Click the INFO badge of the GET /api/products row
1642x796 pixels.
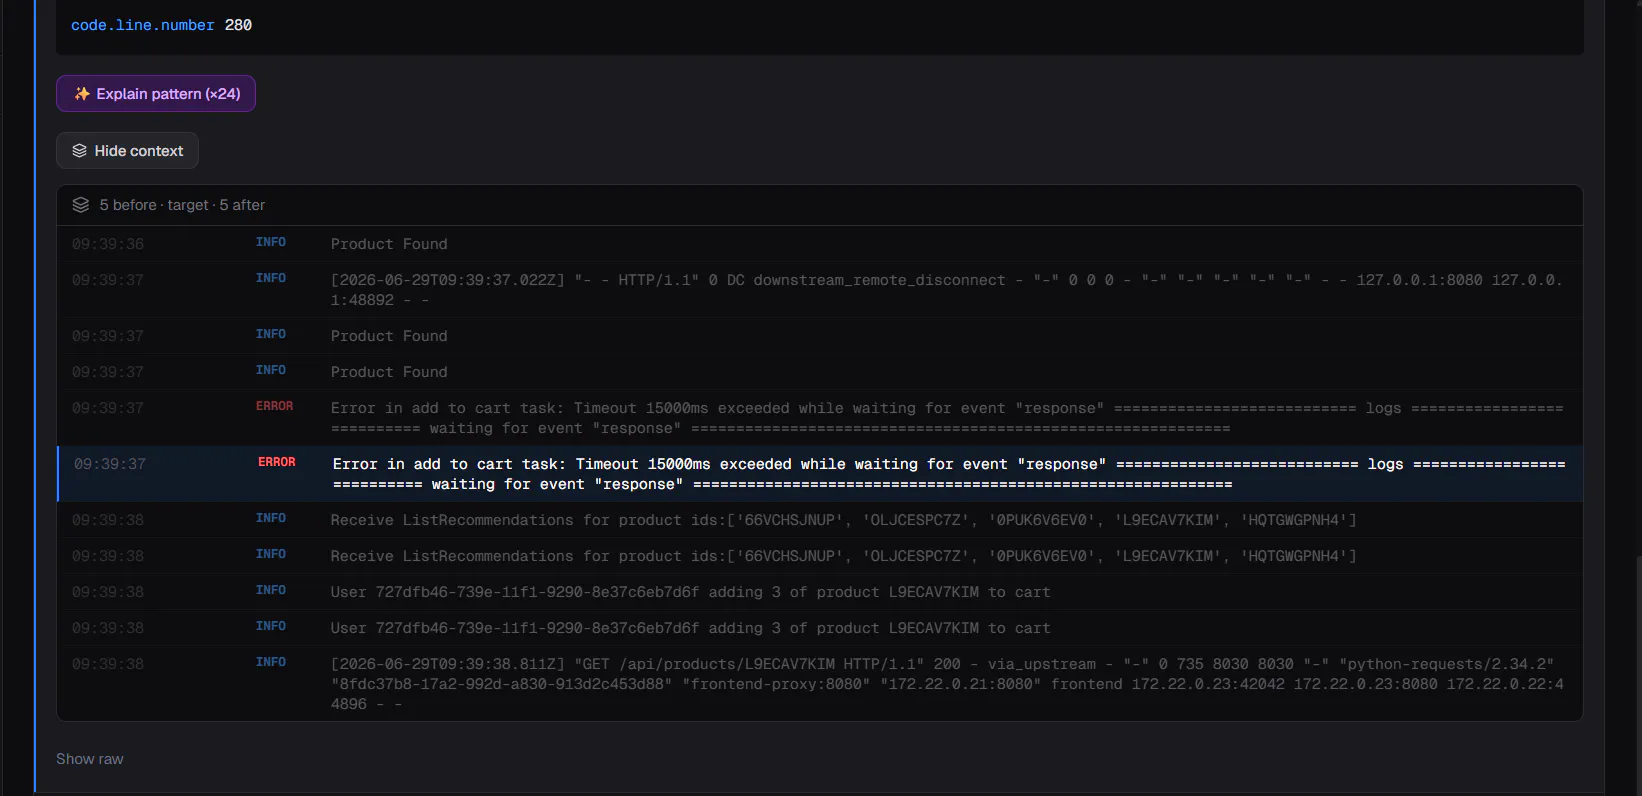271,663
